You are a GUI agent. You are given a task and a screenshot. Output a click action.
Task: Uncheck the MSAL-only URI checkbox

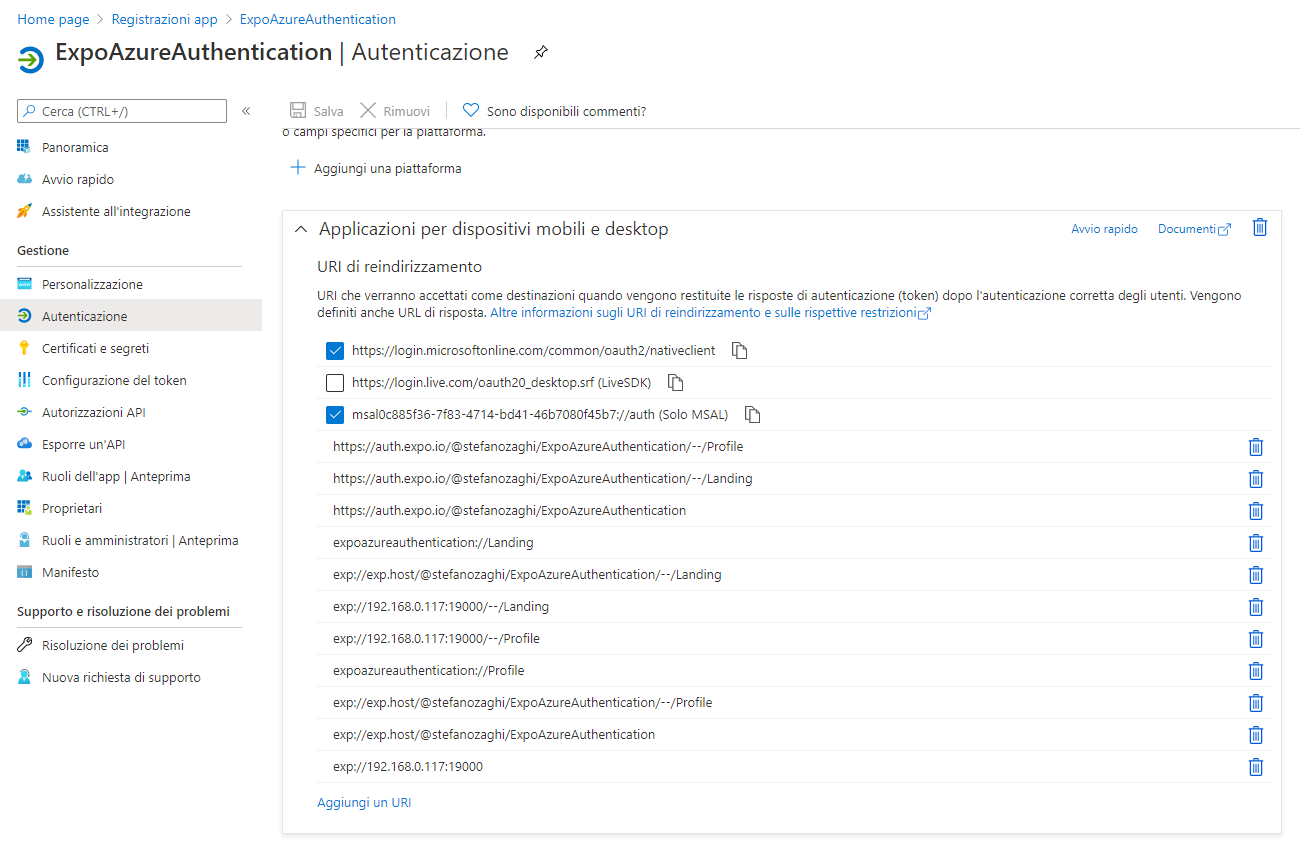click(x=335, y=414)
